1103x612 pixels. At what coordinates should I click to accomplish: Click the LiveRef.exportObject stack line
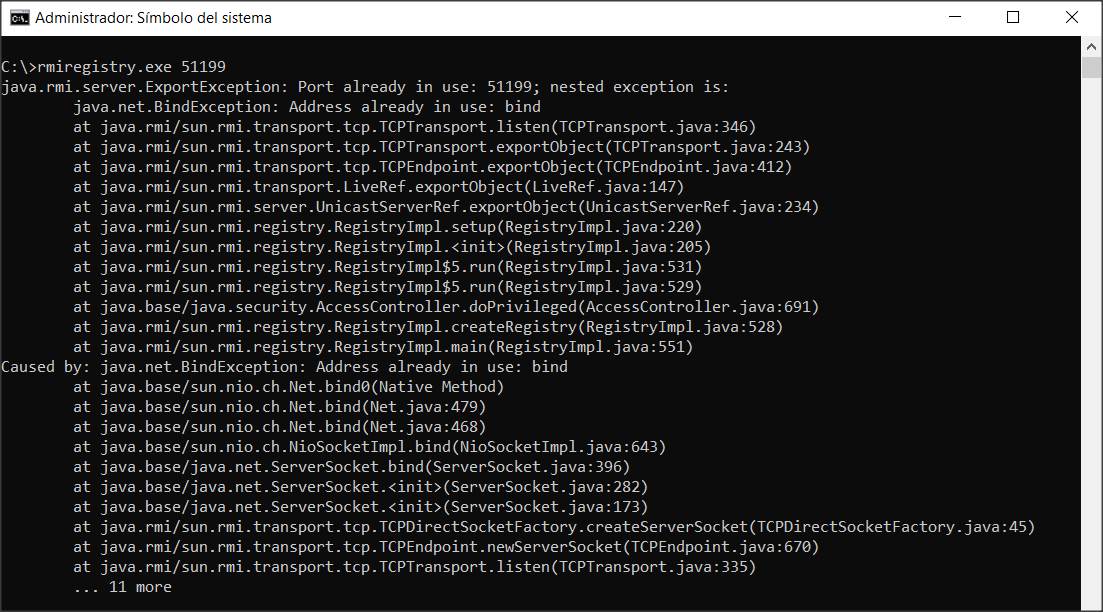click(x=378, y=187)
